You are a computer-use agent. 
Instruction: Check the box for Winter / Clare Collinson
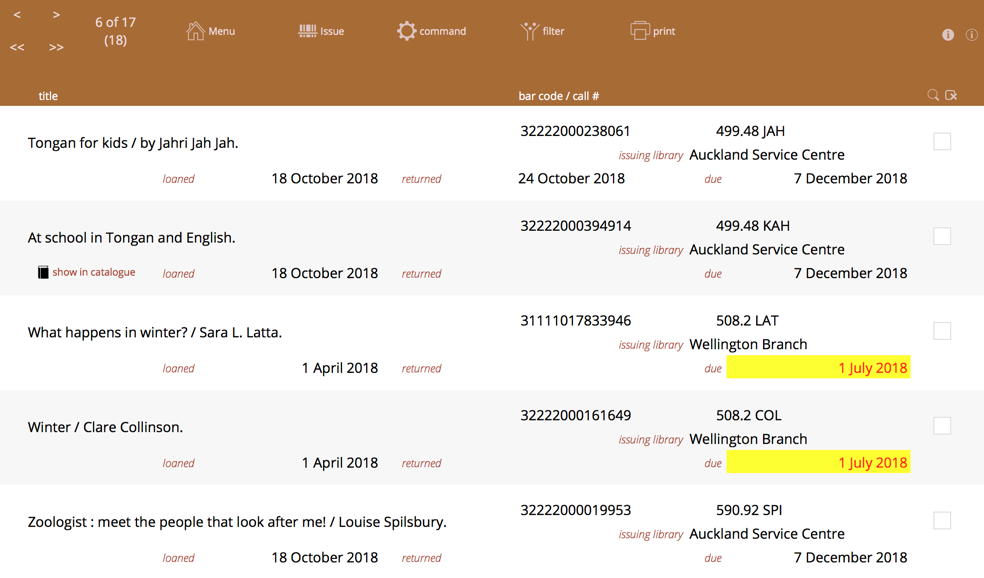click(942, 426)
